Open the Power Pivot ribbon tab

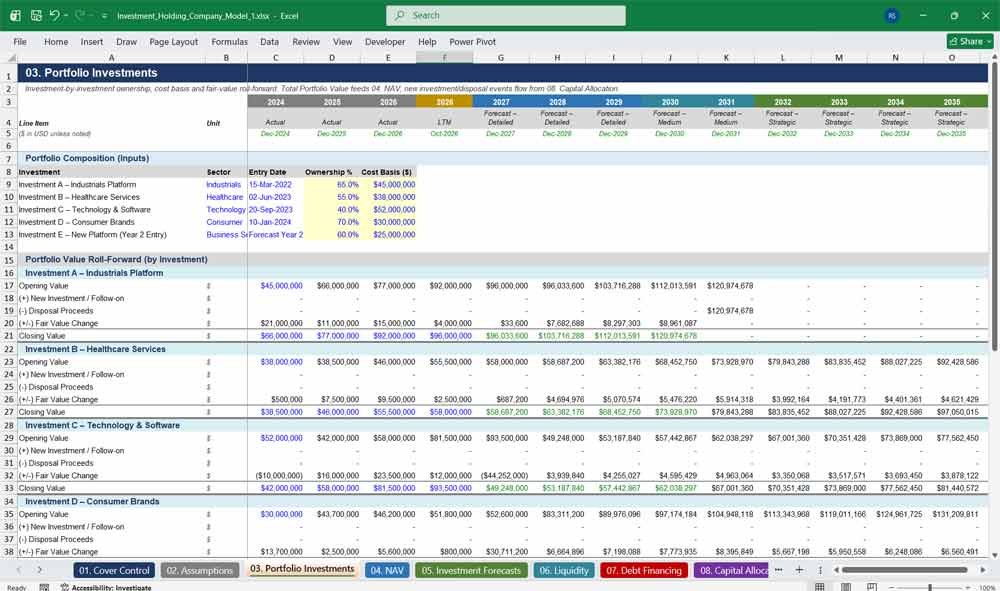pyautogui.click(x=472, y=41)
